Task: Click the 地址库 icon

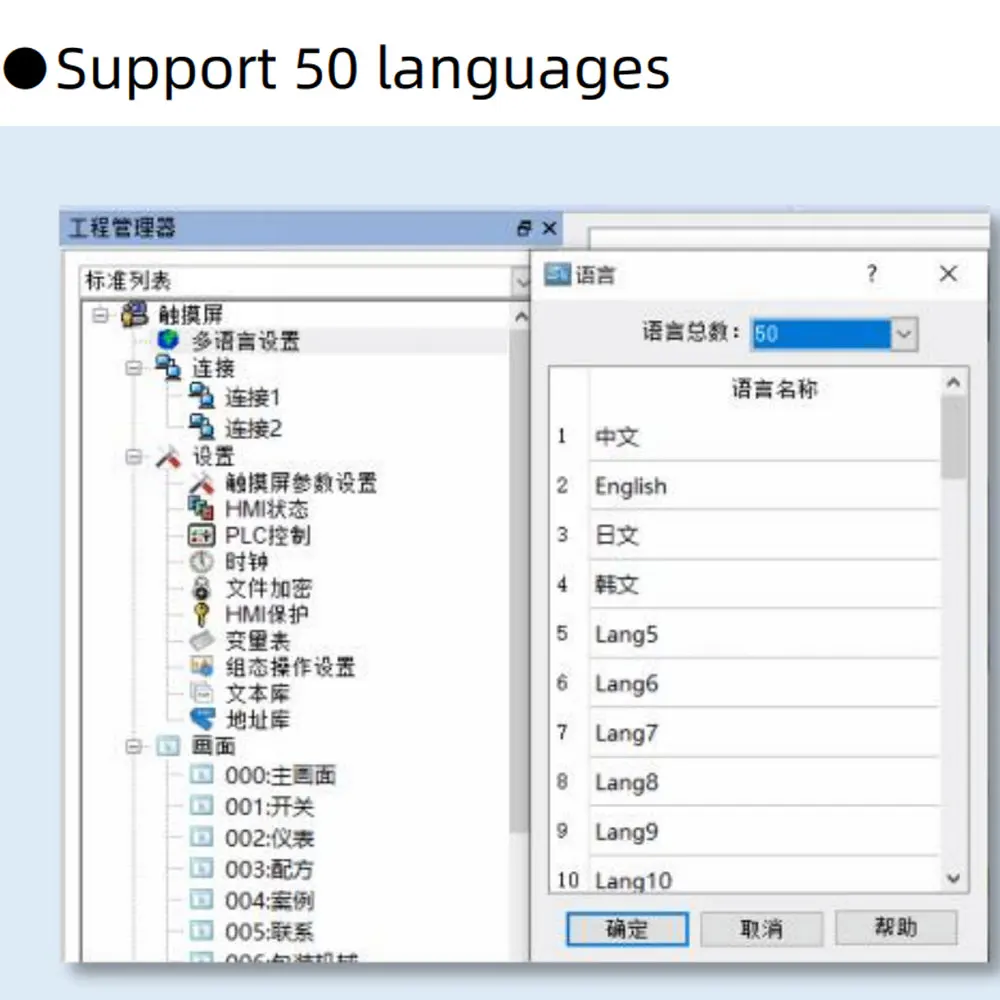Action: click(x=202, y=719)
